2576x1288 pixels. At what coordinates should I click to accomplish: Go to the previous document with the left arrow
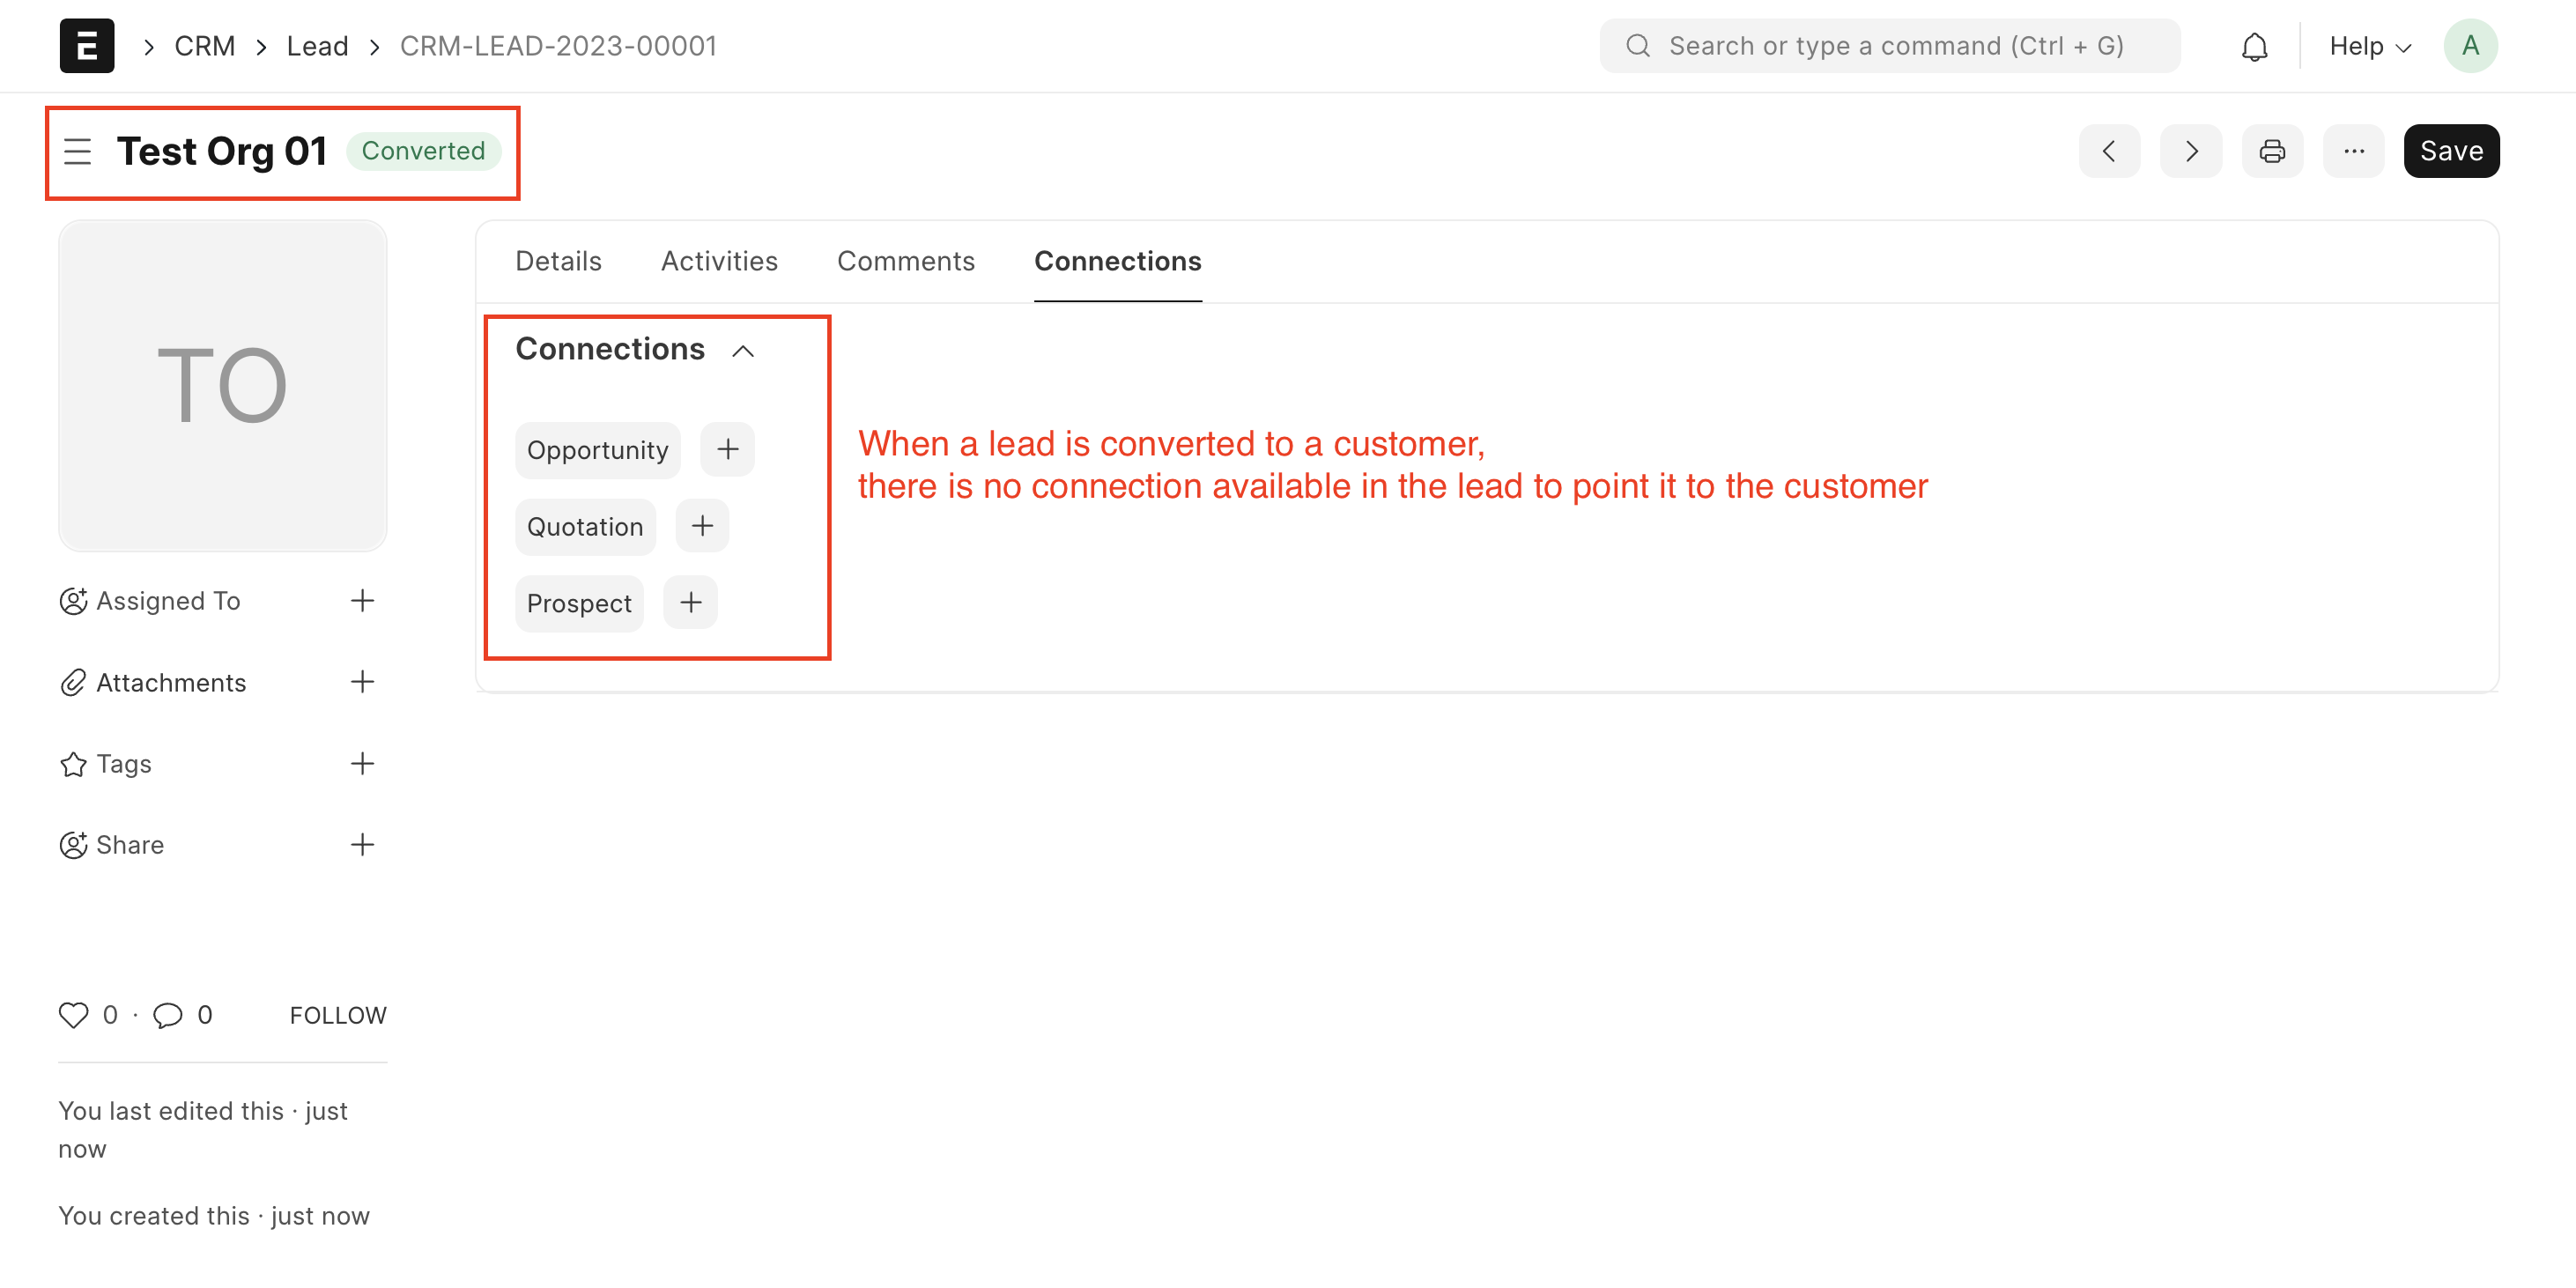click(x=2110, y=150)
